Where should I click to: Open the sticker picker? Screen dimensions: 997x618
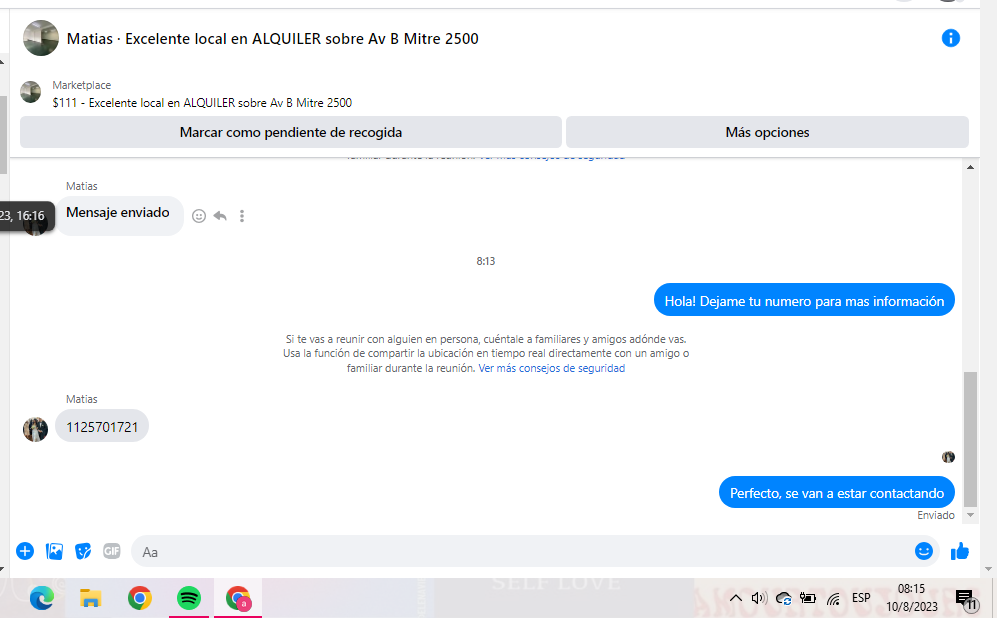tap(83, 551)
